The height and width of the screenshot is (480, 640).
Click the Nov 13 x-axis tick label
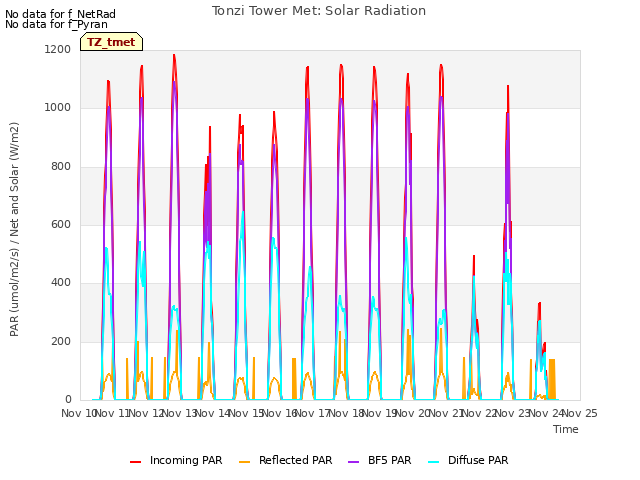tap(180, 413)
